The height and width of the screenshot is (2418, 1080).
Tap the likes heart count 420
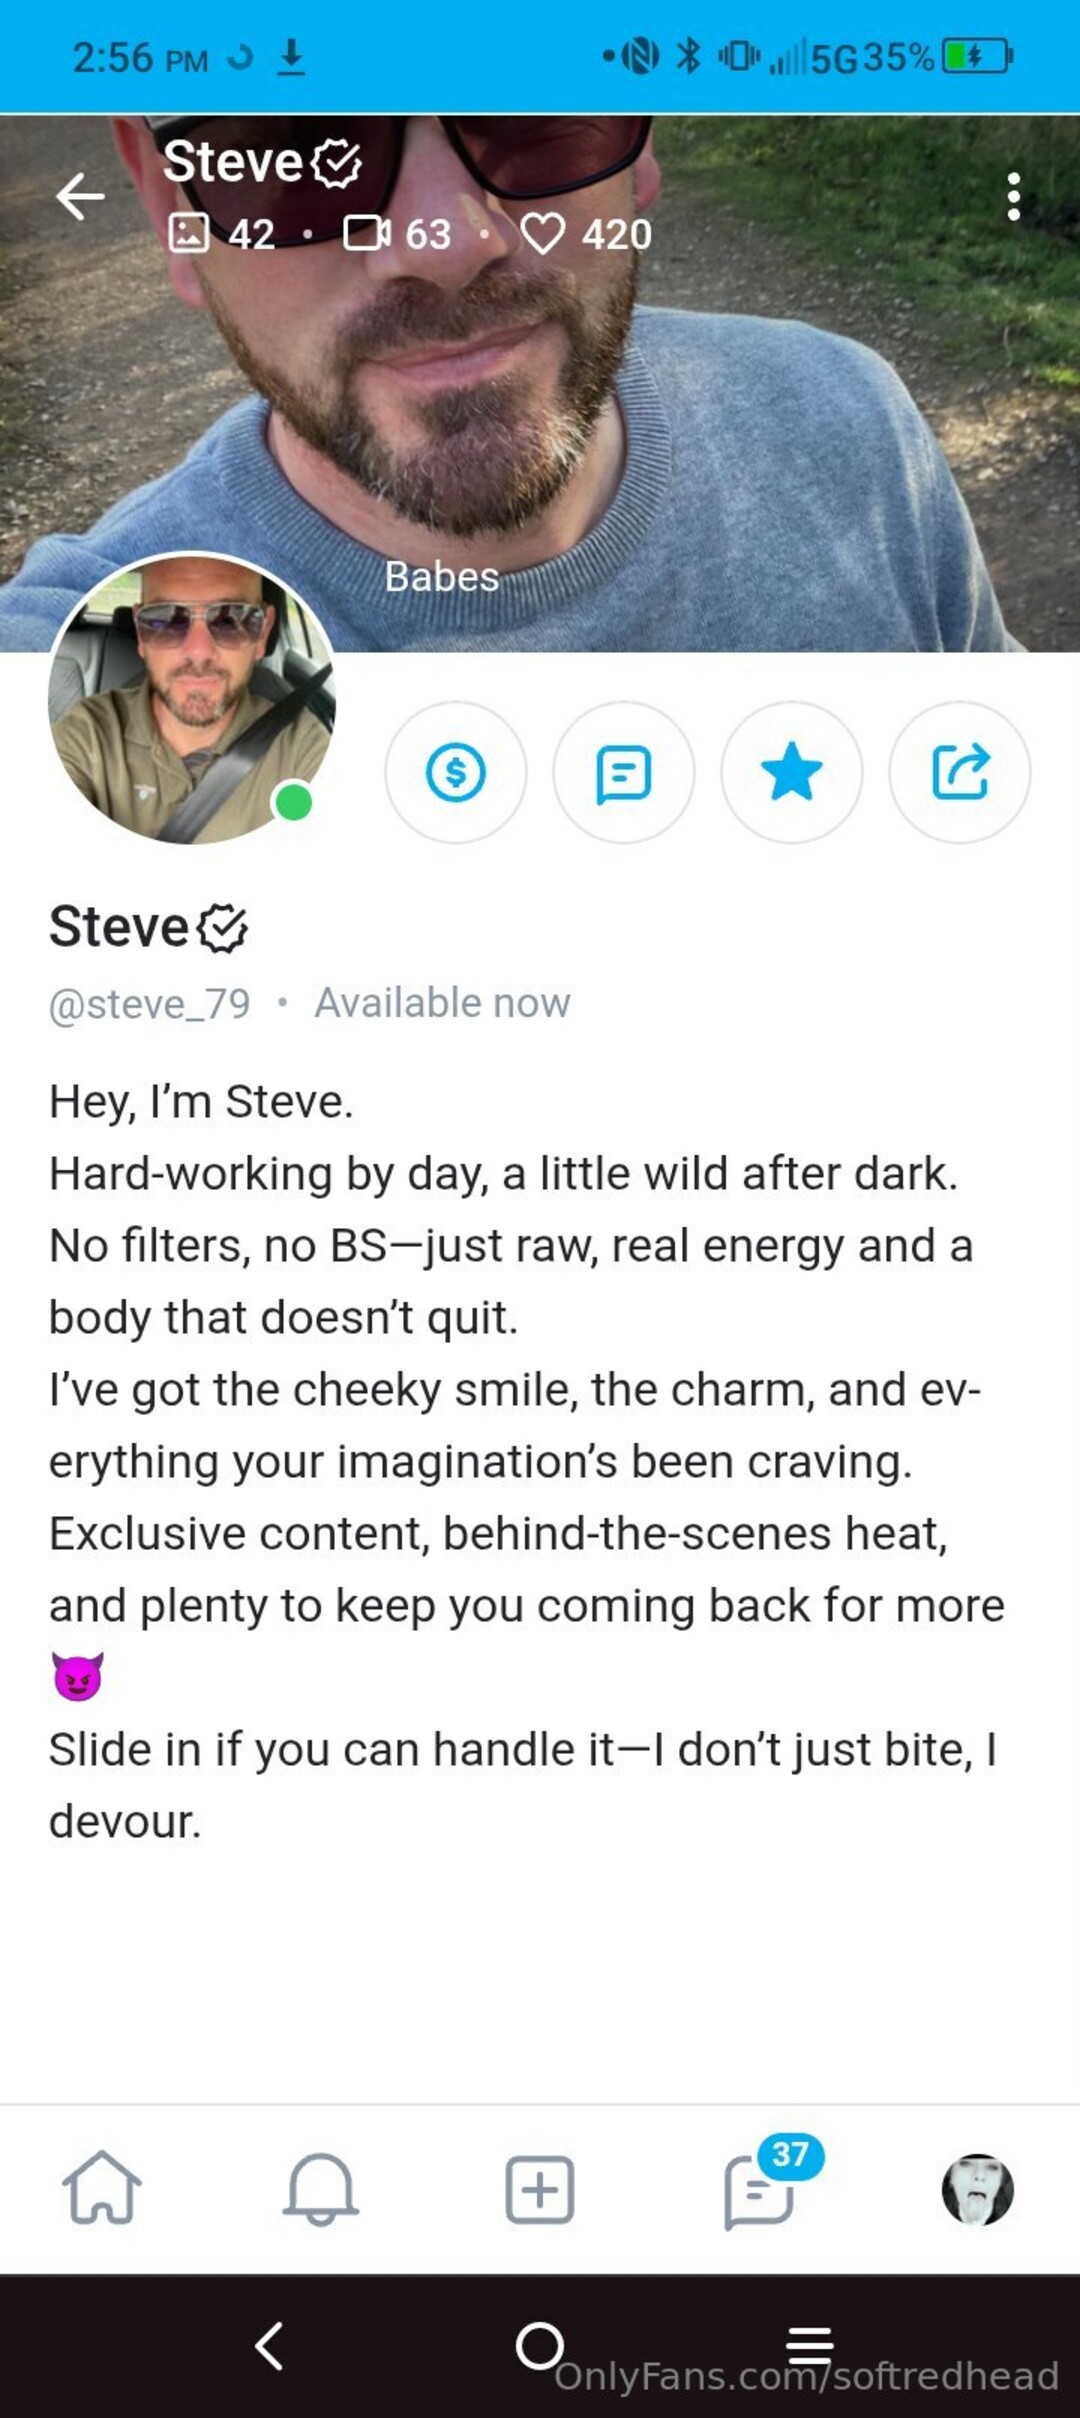click(x=586, y=234)
